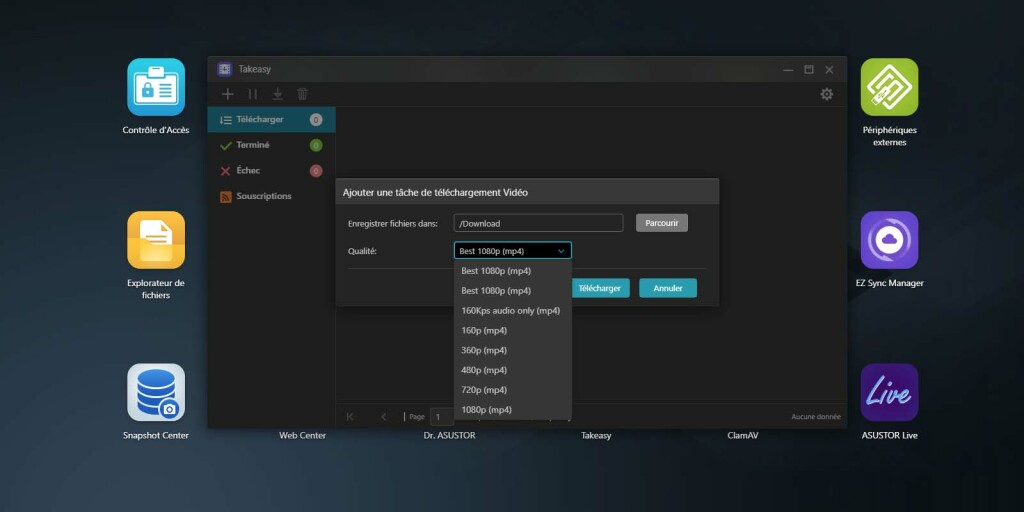Click the download arrow toolbar icon

pos(278,94)
